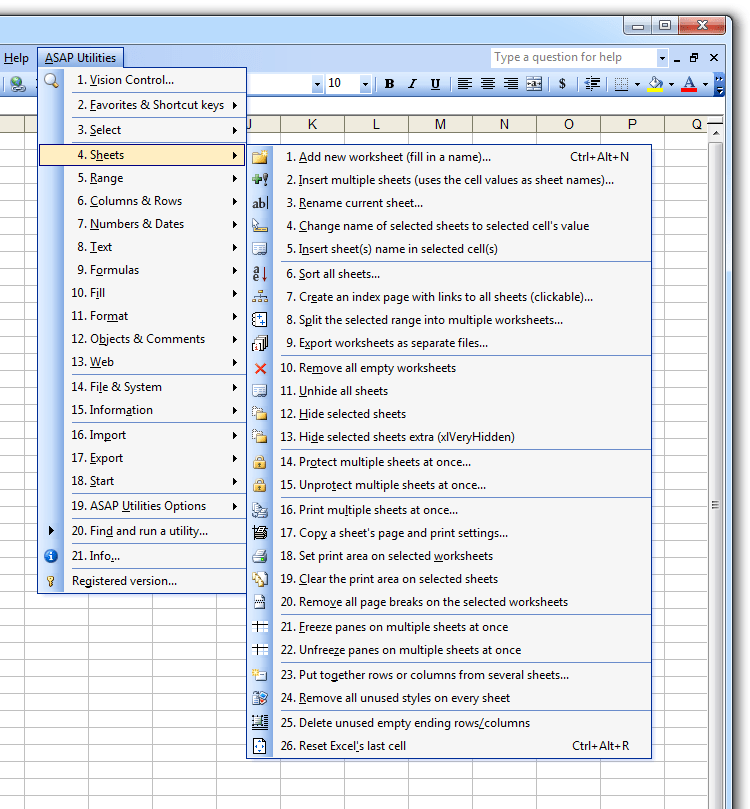Viewport: 750px width, 809px height.
Task: Open the font size dropdown arrow
Action: pos(365,84)
